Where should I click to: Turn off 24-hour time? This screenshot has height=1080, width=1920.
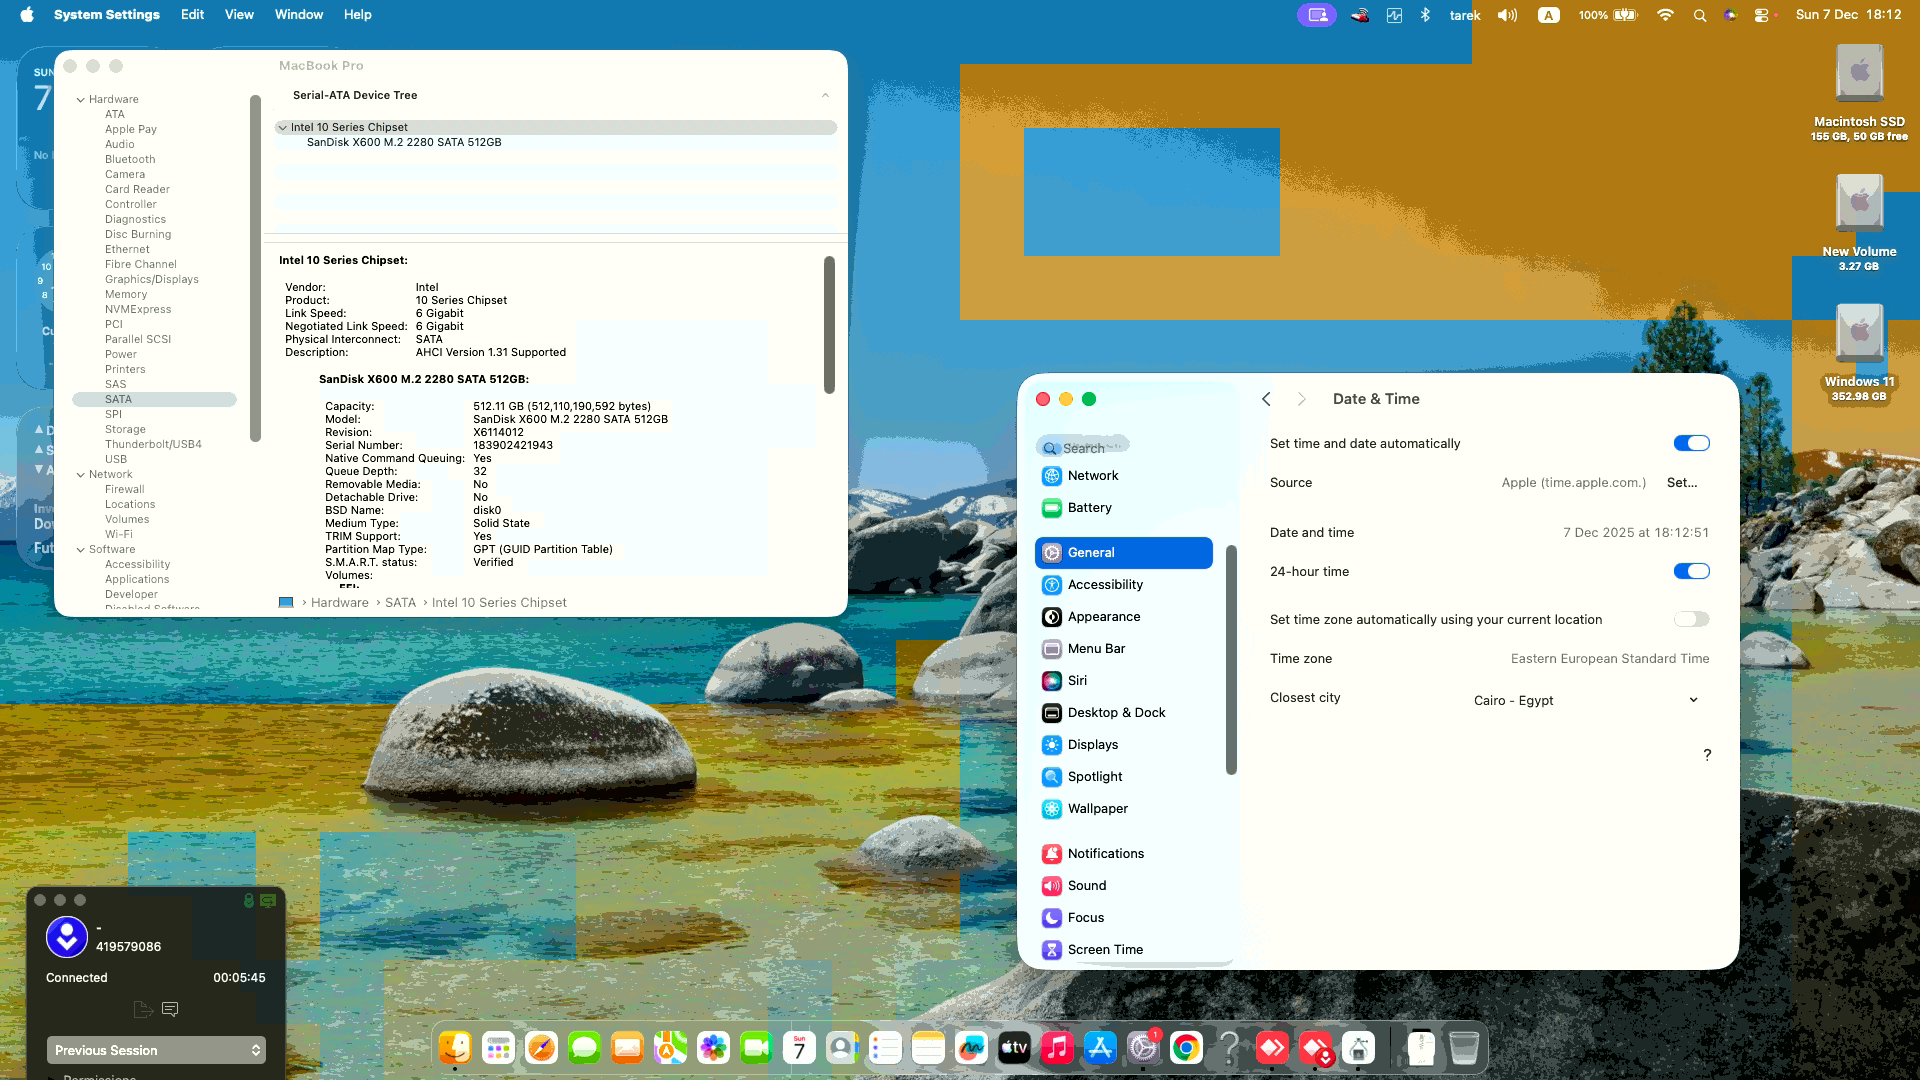[1692, 571]
